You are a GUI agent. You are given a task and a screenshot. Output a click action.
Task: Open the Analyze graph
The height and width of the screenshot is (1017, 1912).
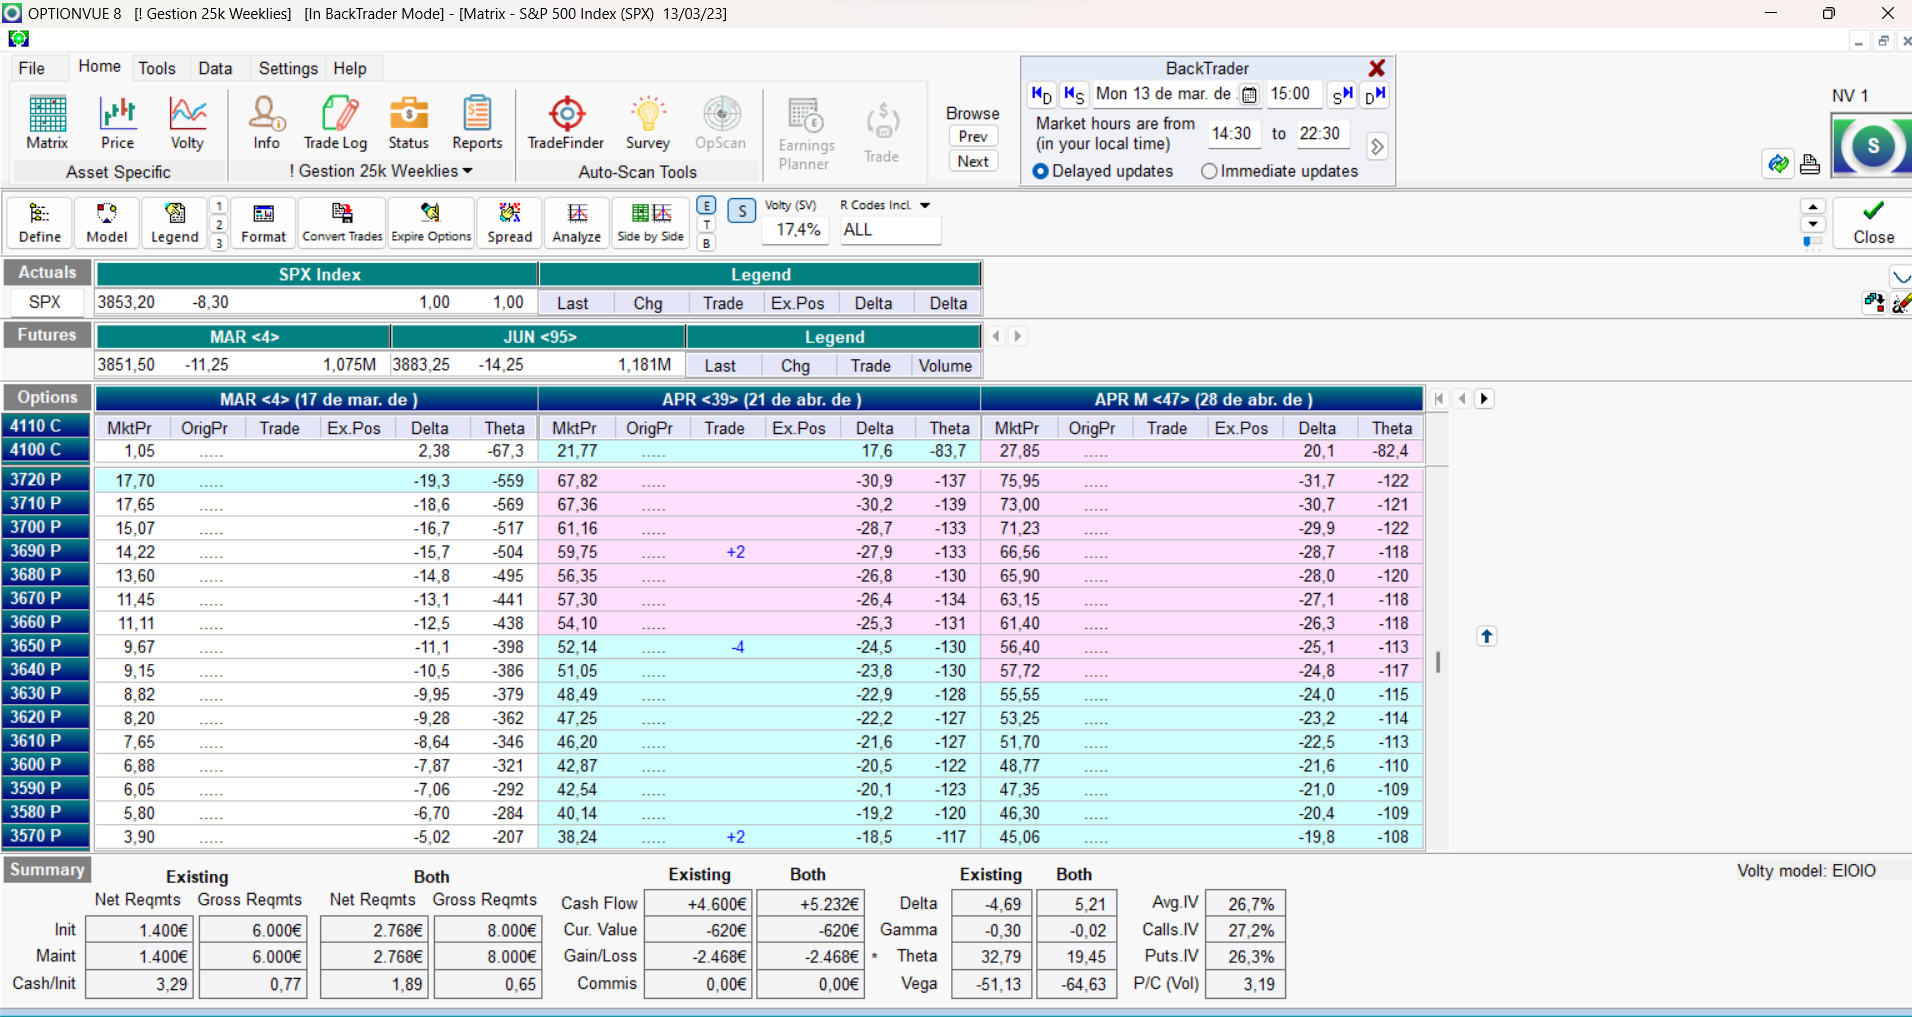point(577,222)
